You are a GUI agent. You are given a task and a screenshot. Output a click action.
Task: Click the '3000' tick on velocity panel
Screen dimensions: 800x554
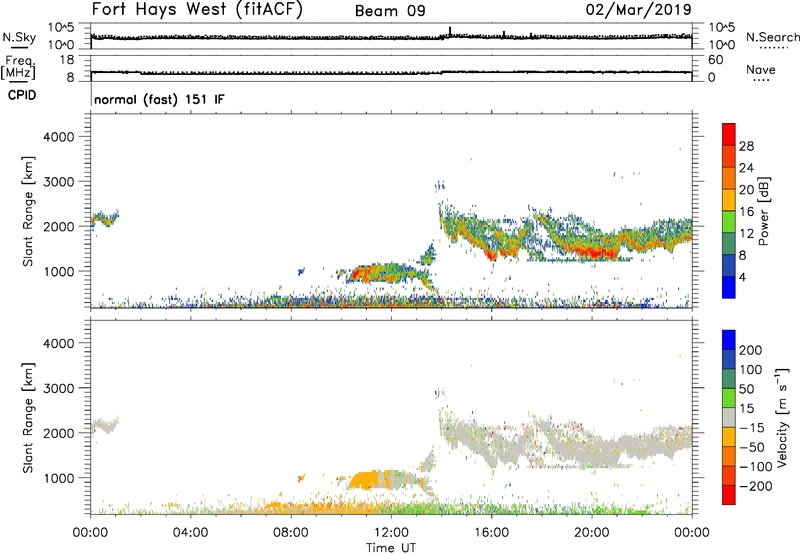[59, 388]
